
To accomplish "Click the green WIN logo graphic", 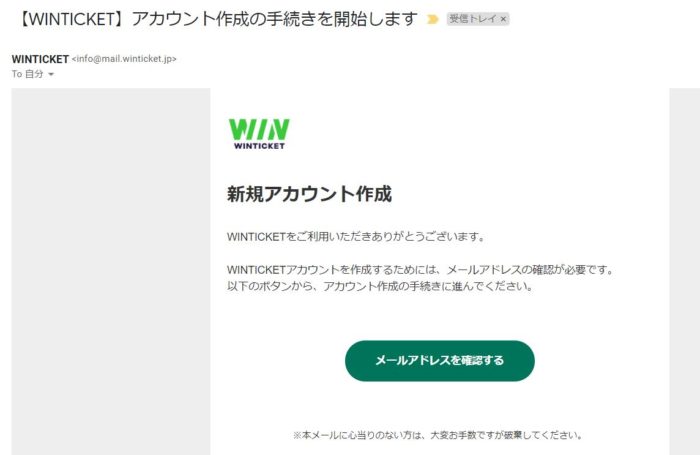I will (259, 129).
